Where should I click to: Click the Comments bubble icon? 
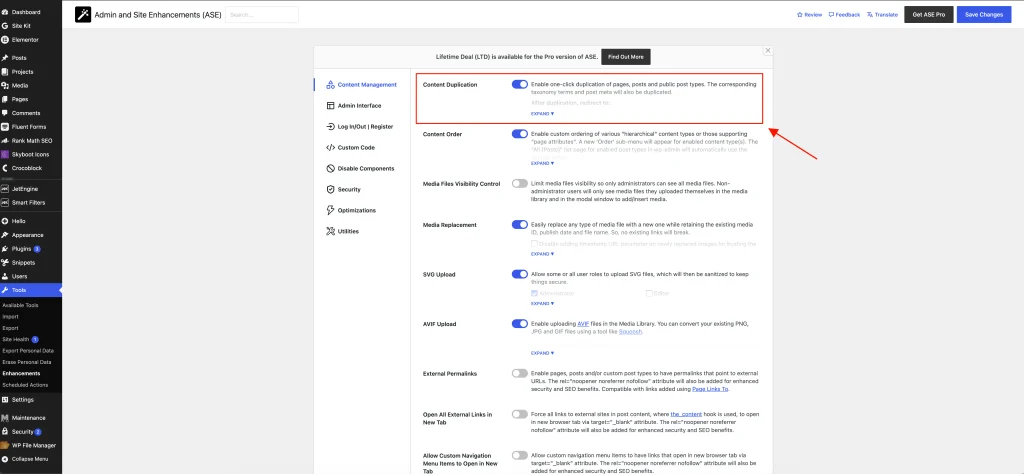5,113
